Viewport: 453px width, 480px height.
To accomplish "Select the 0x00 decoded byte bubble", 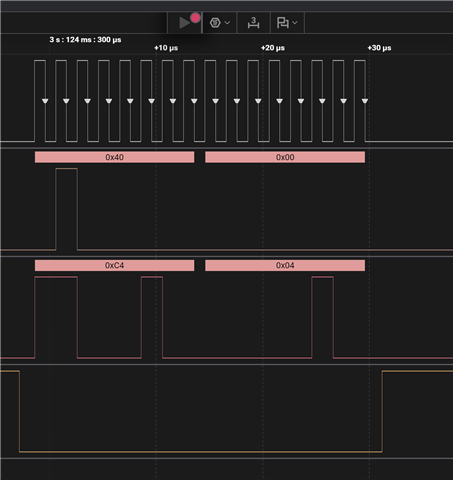I will click(x=285, y=157).
